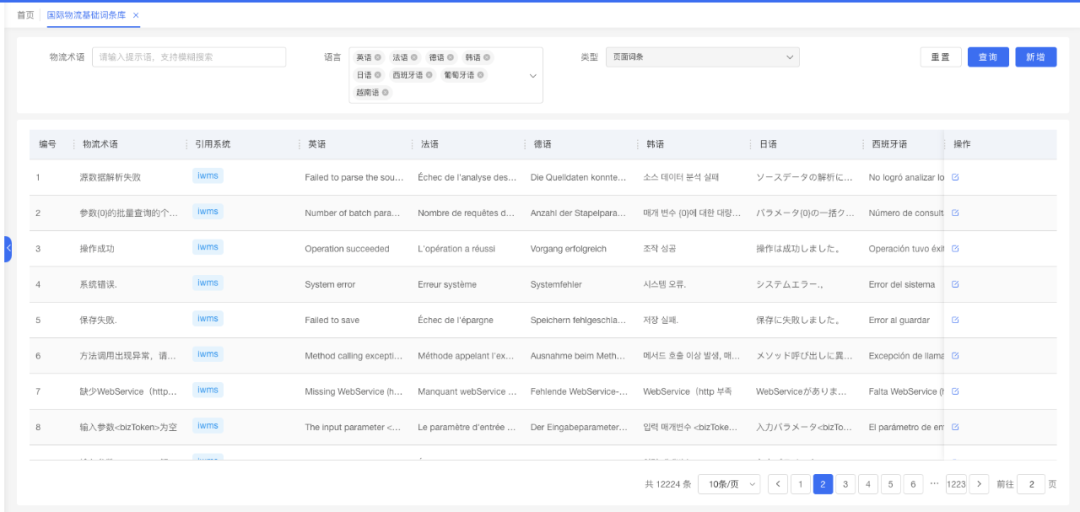Close the 国际物流基础词条库 tab

(x=136, y=15)
